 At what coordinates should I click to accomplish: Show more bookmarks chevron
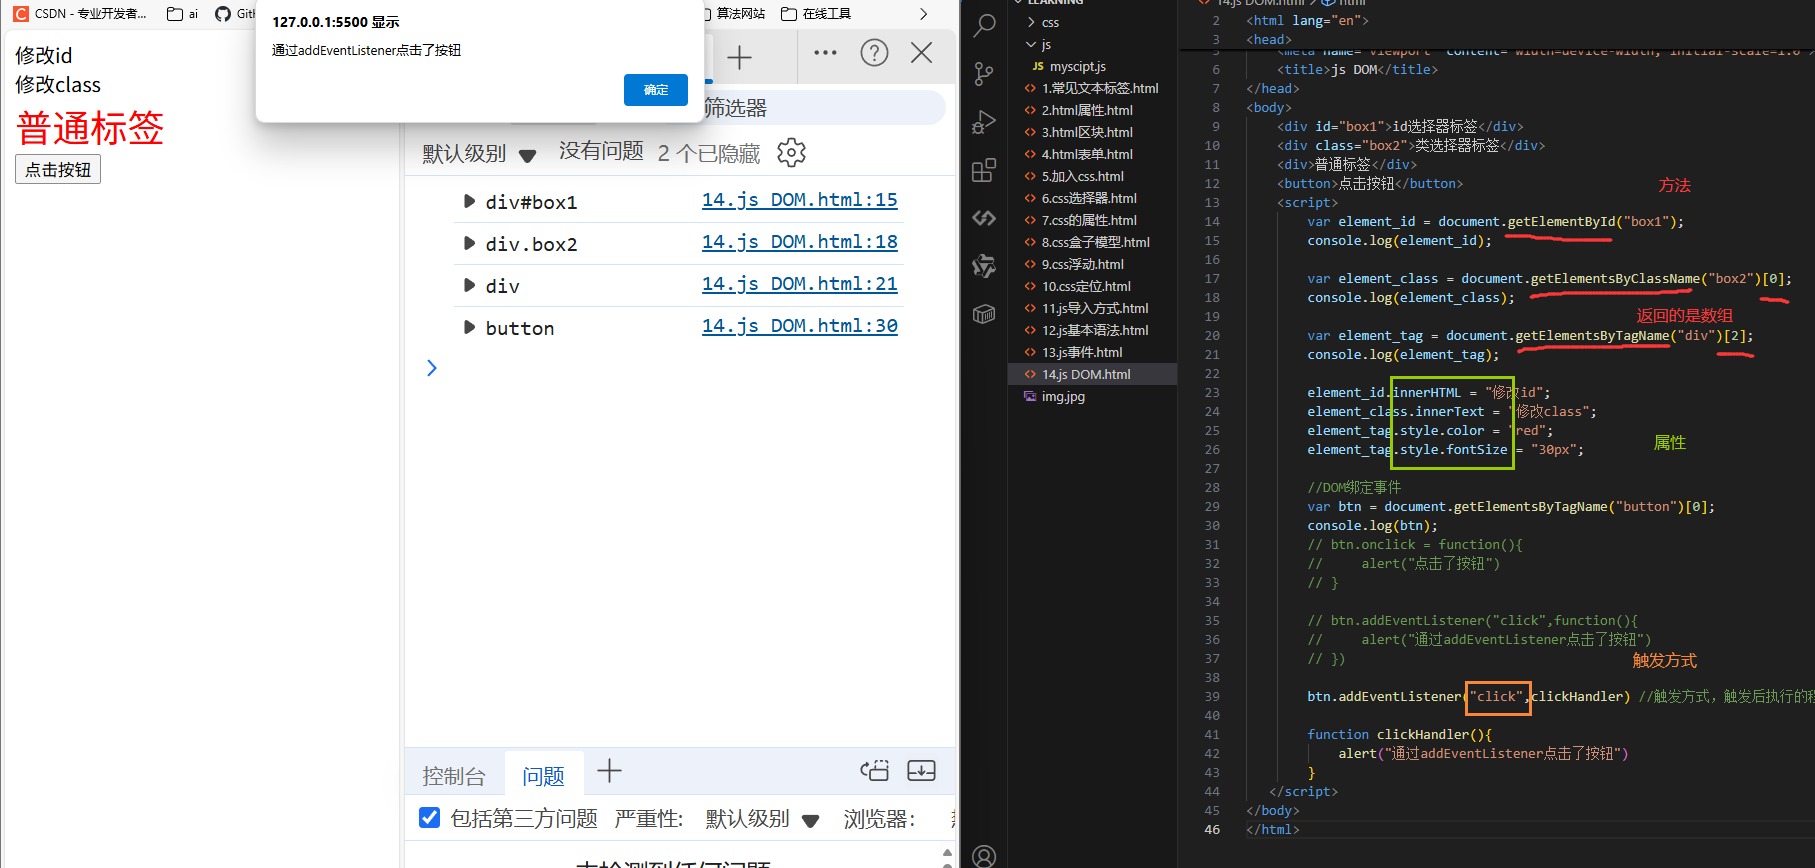(x=923, y=14)
